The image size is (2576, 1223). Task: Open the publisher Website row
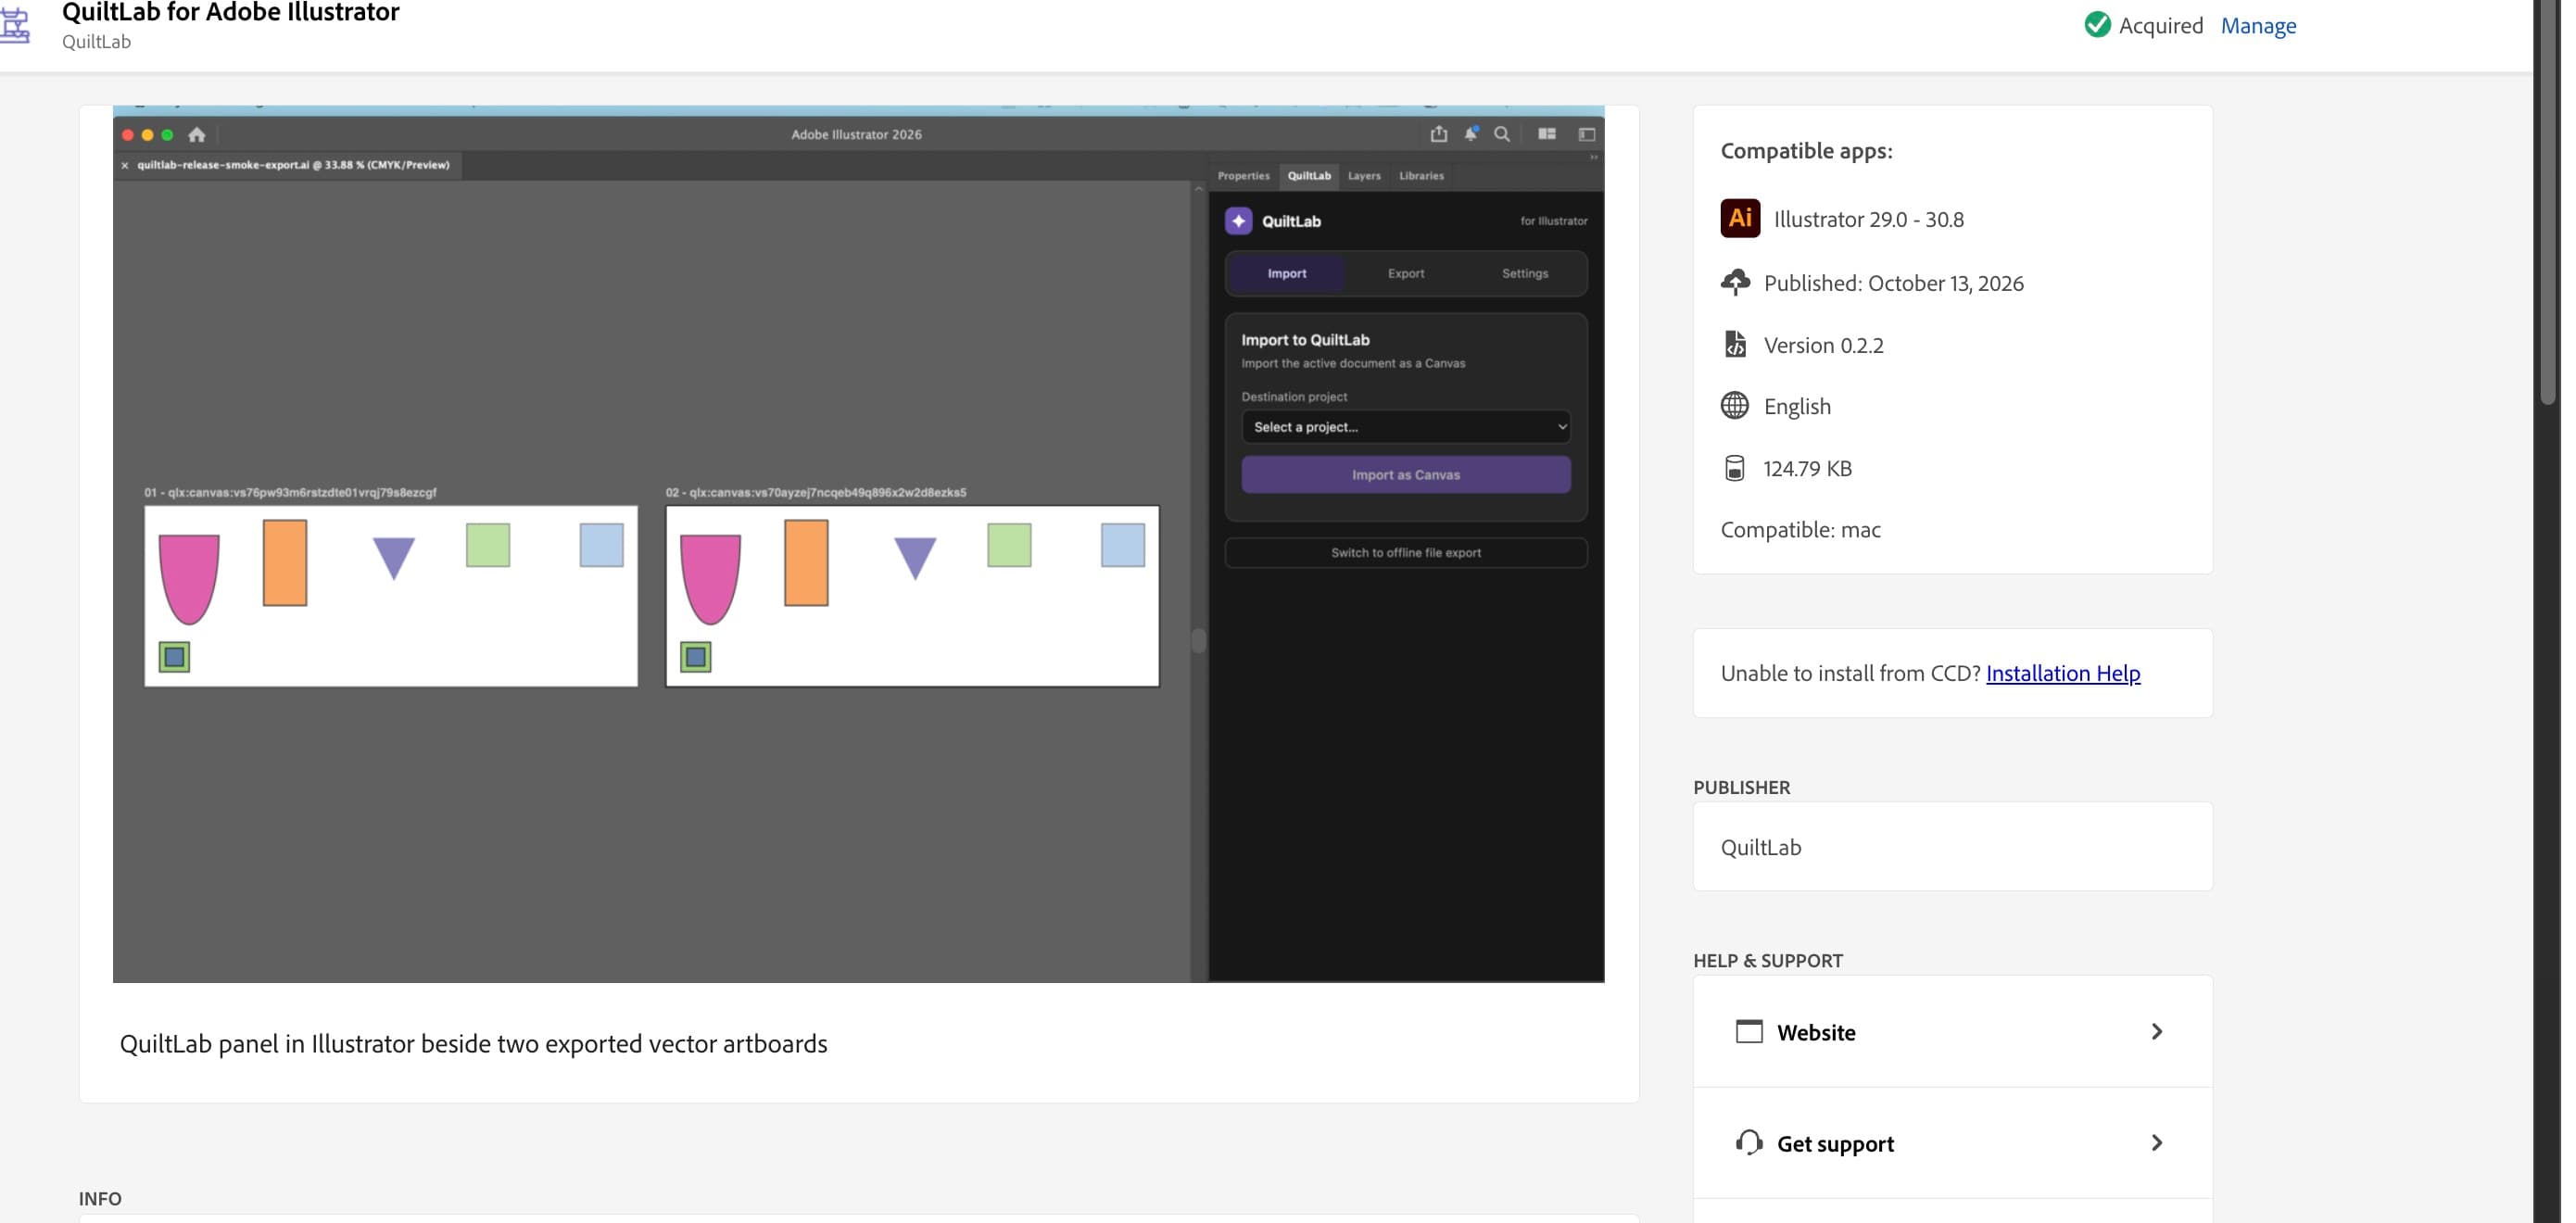tap(1952, 1031)
